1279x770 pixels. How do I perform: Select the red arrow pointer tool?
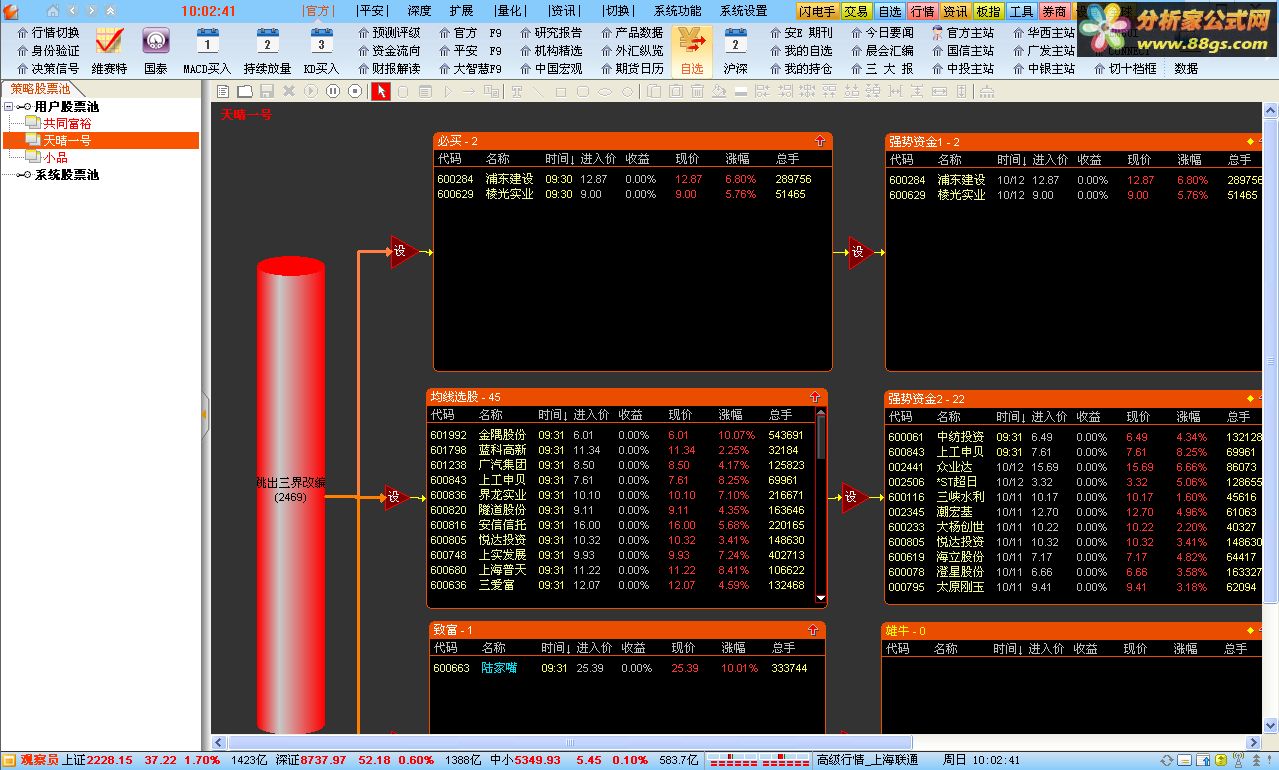click(x=381, y=91)
